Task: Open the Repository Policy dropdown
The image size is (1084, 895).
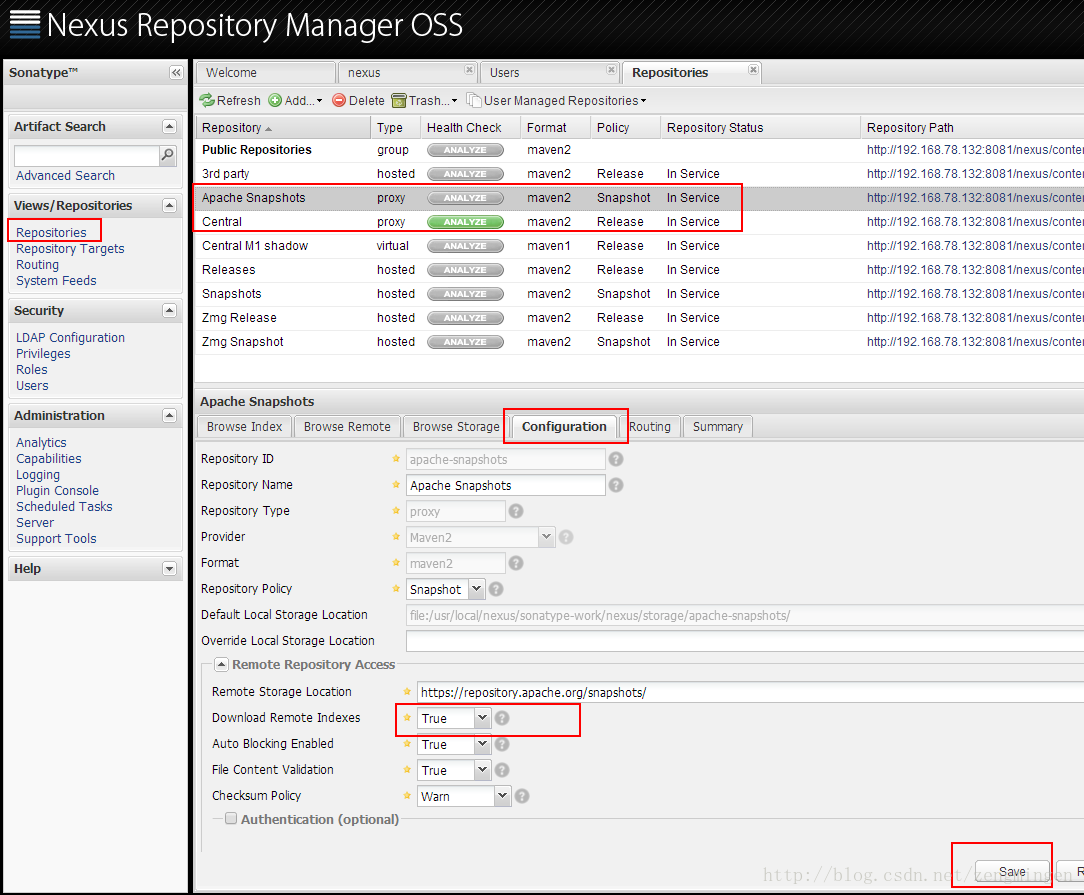Action: (476, 589)
